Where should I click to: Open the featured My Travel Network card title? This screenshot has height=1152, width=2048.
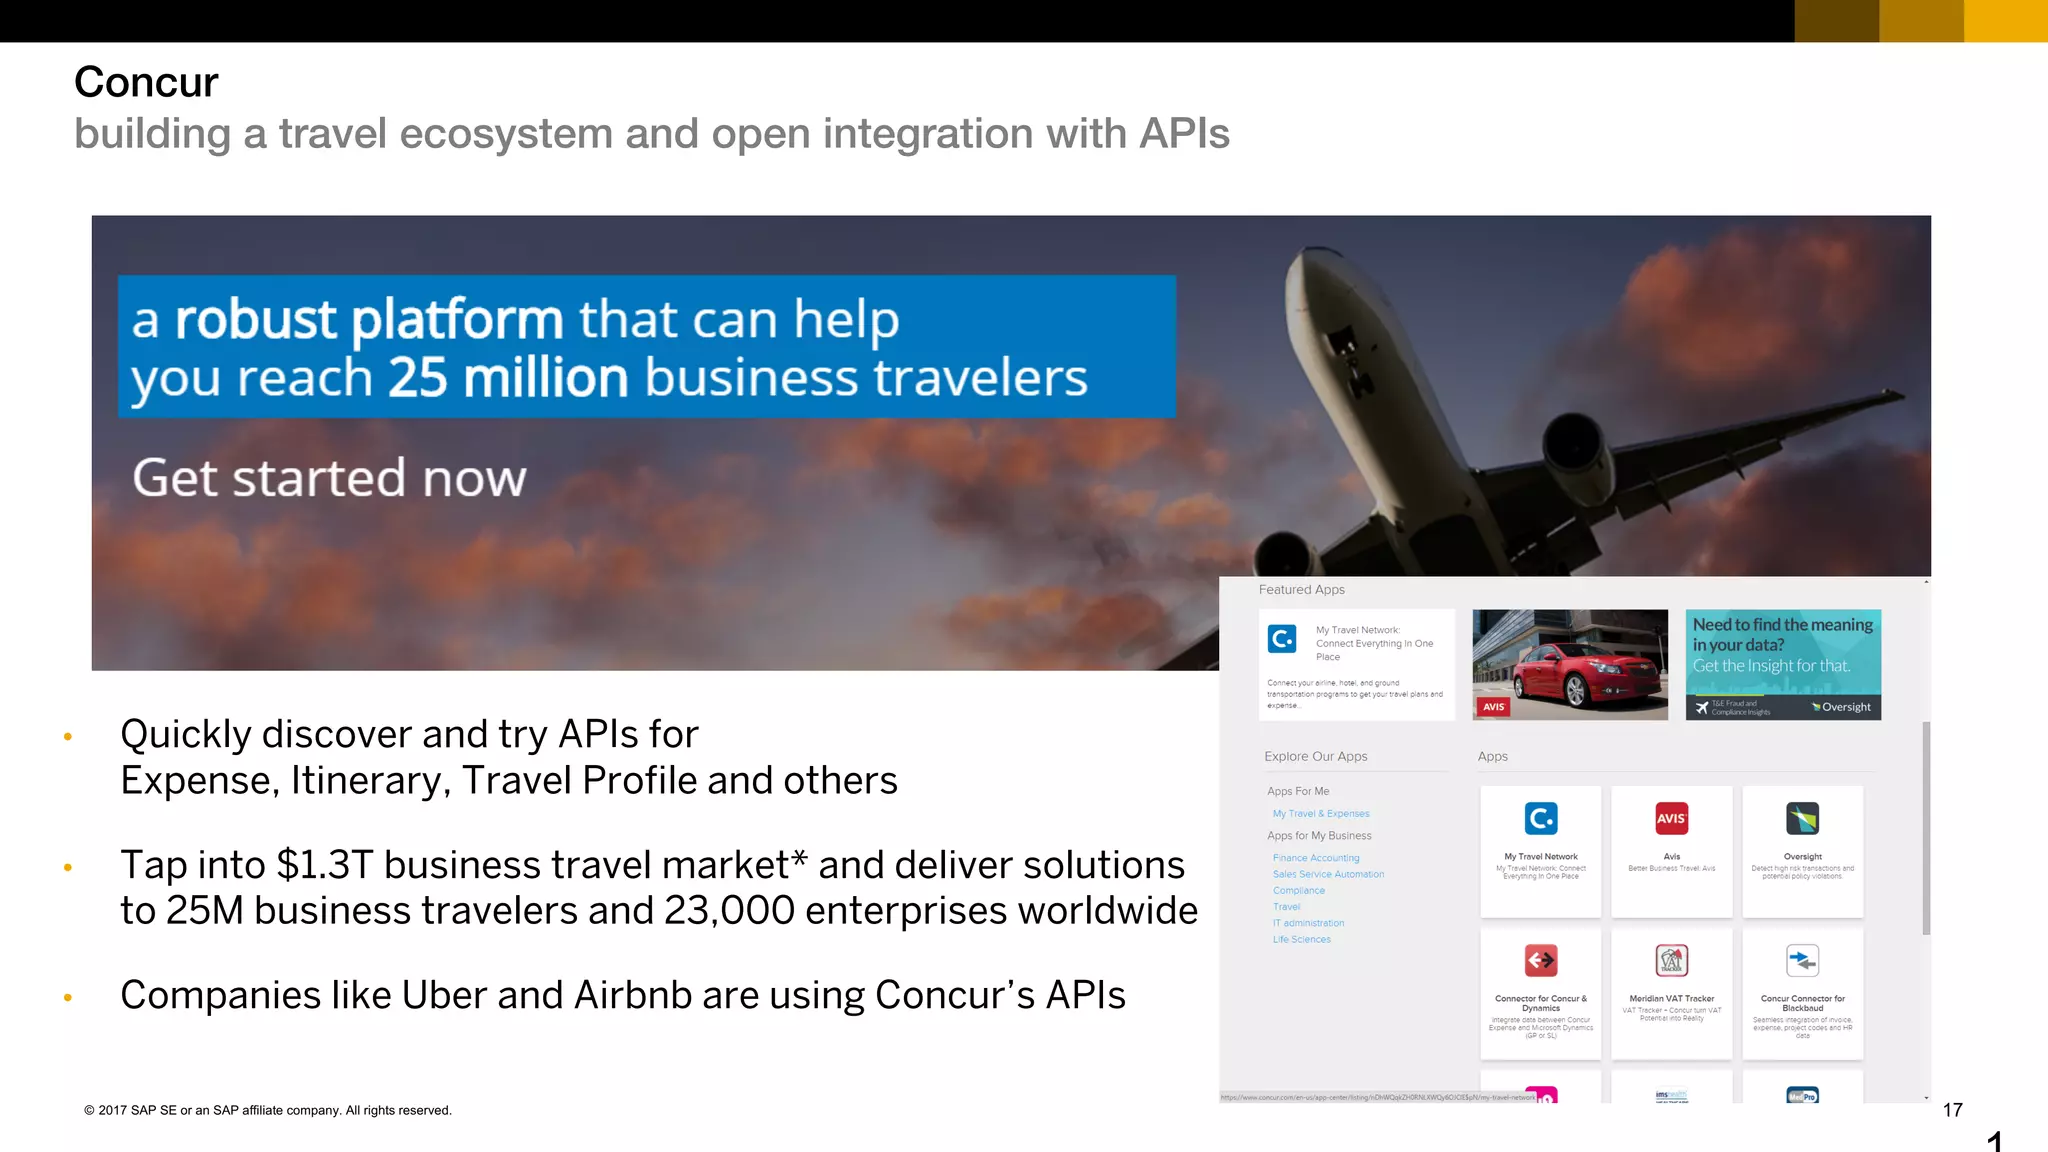pyautogui.click(x=1374, y=643)
